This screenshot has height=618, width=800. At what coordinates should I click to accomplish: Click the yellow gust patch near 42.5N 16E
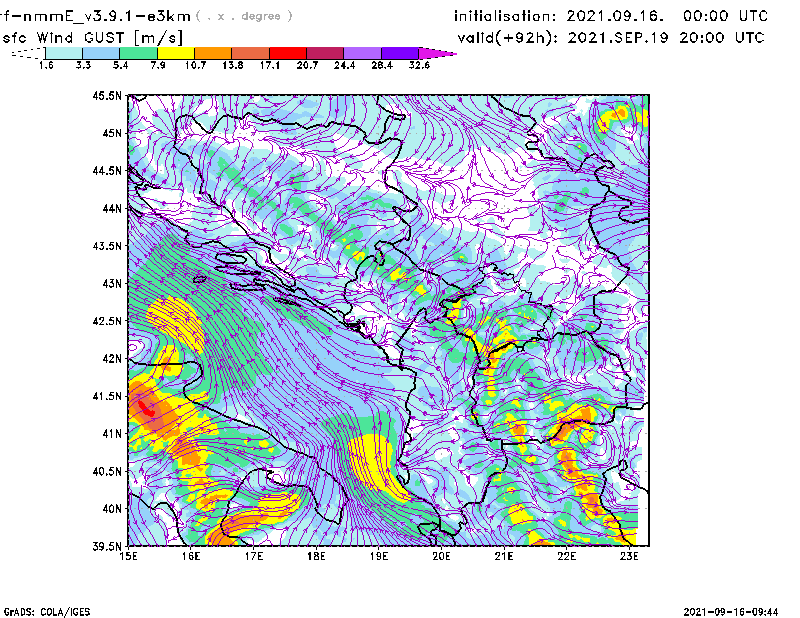coord(176,323)
